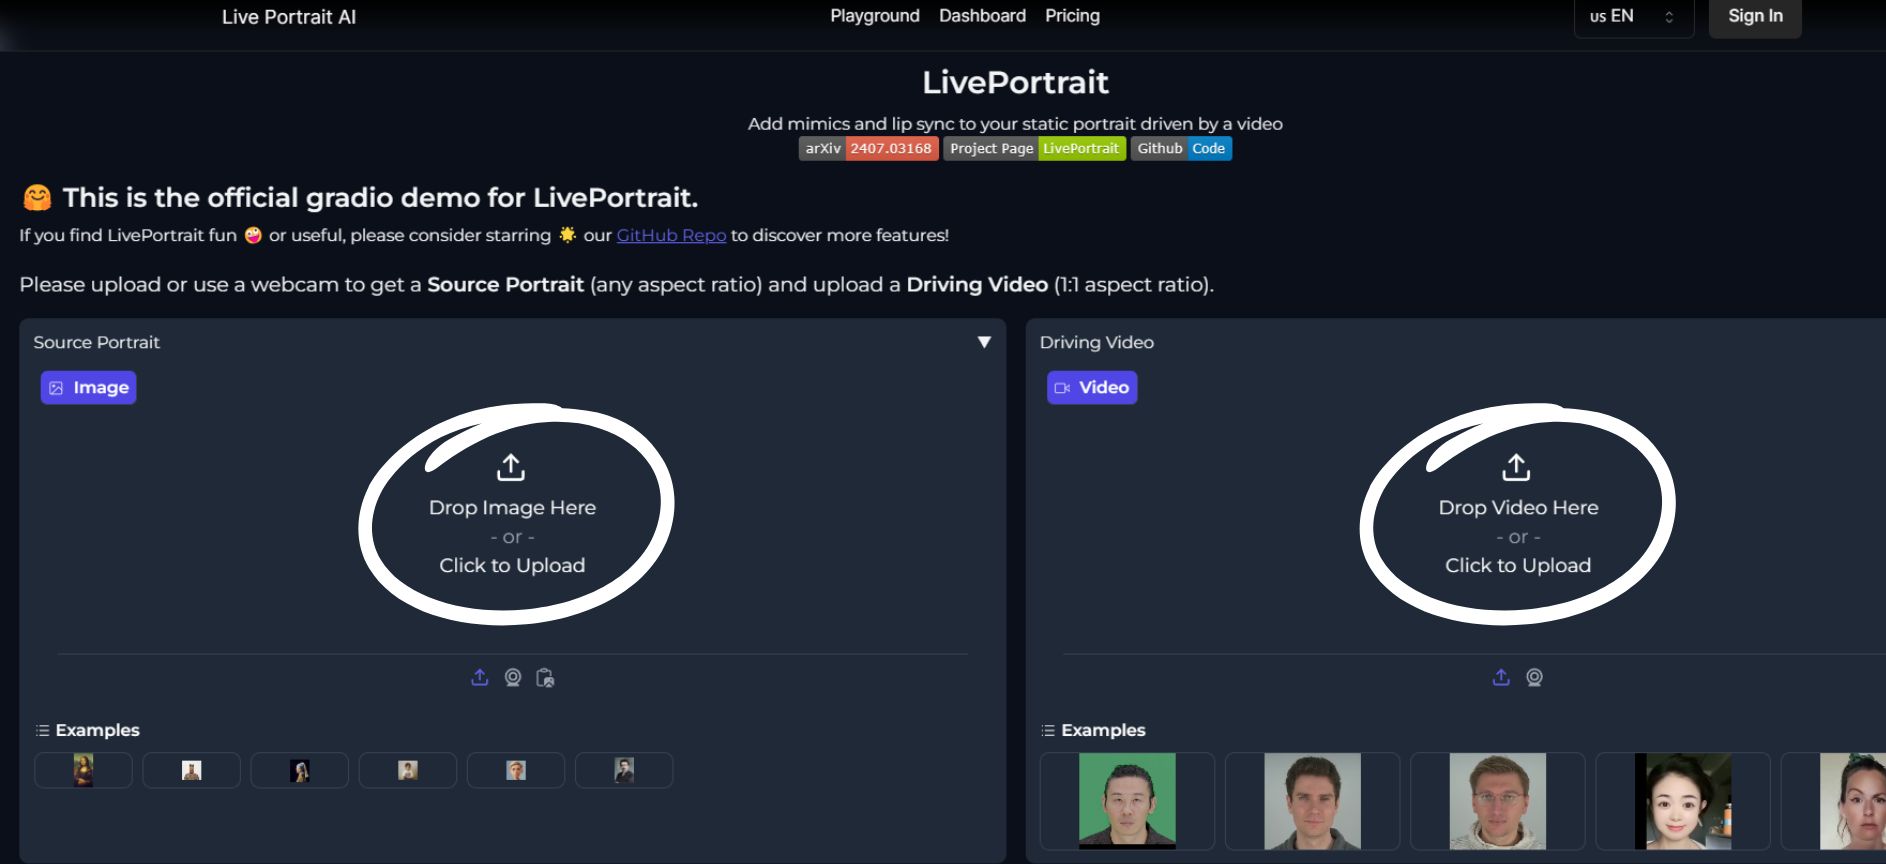1886x864 pixels.
Task: Choose the child painting example portrait
Action: point(407,770)
